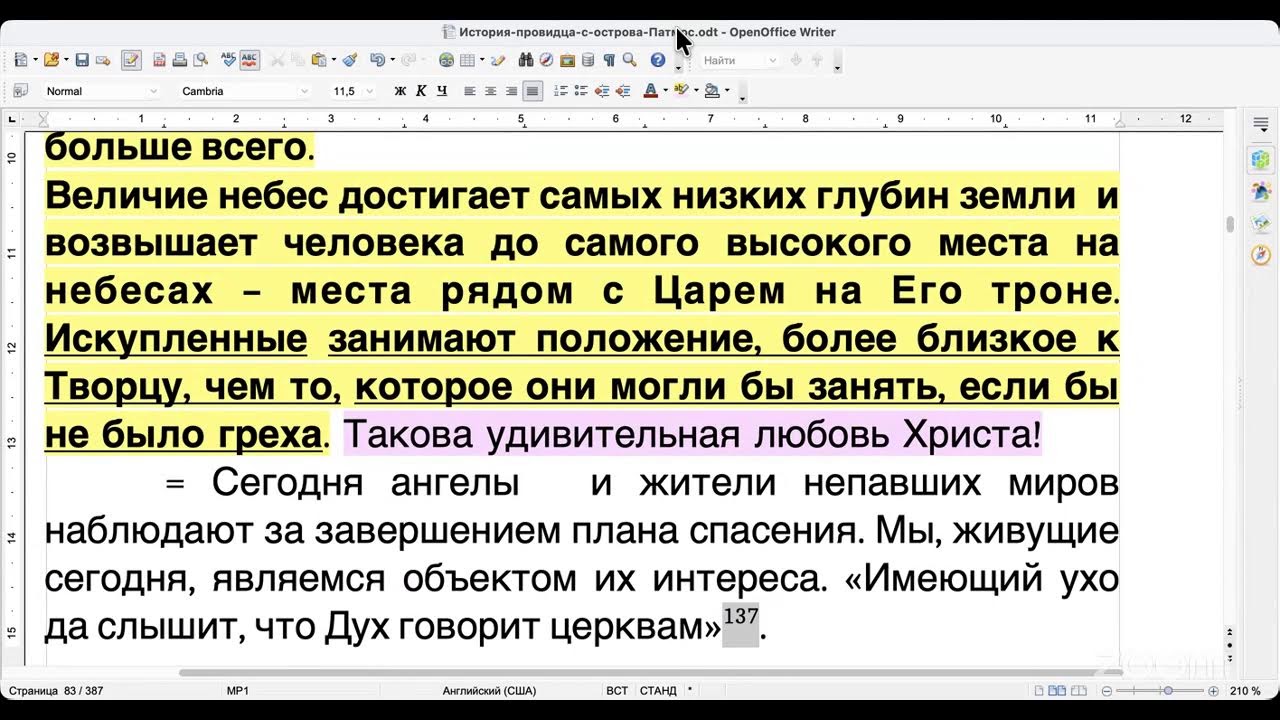
Task: Click page number Страница 83 / 387
Action: point(56,691)
